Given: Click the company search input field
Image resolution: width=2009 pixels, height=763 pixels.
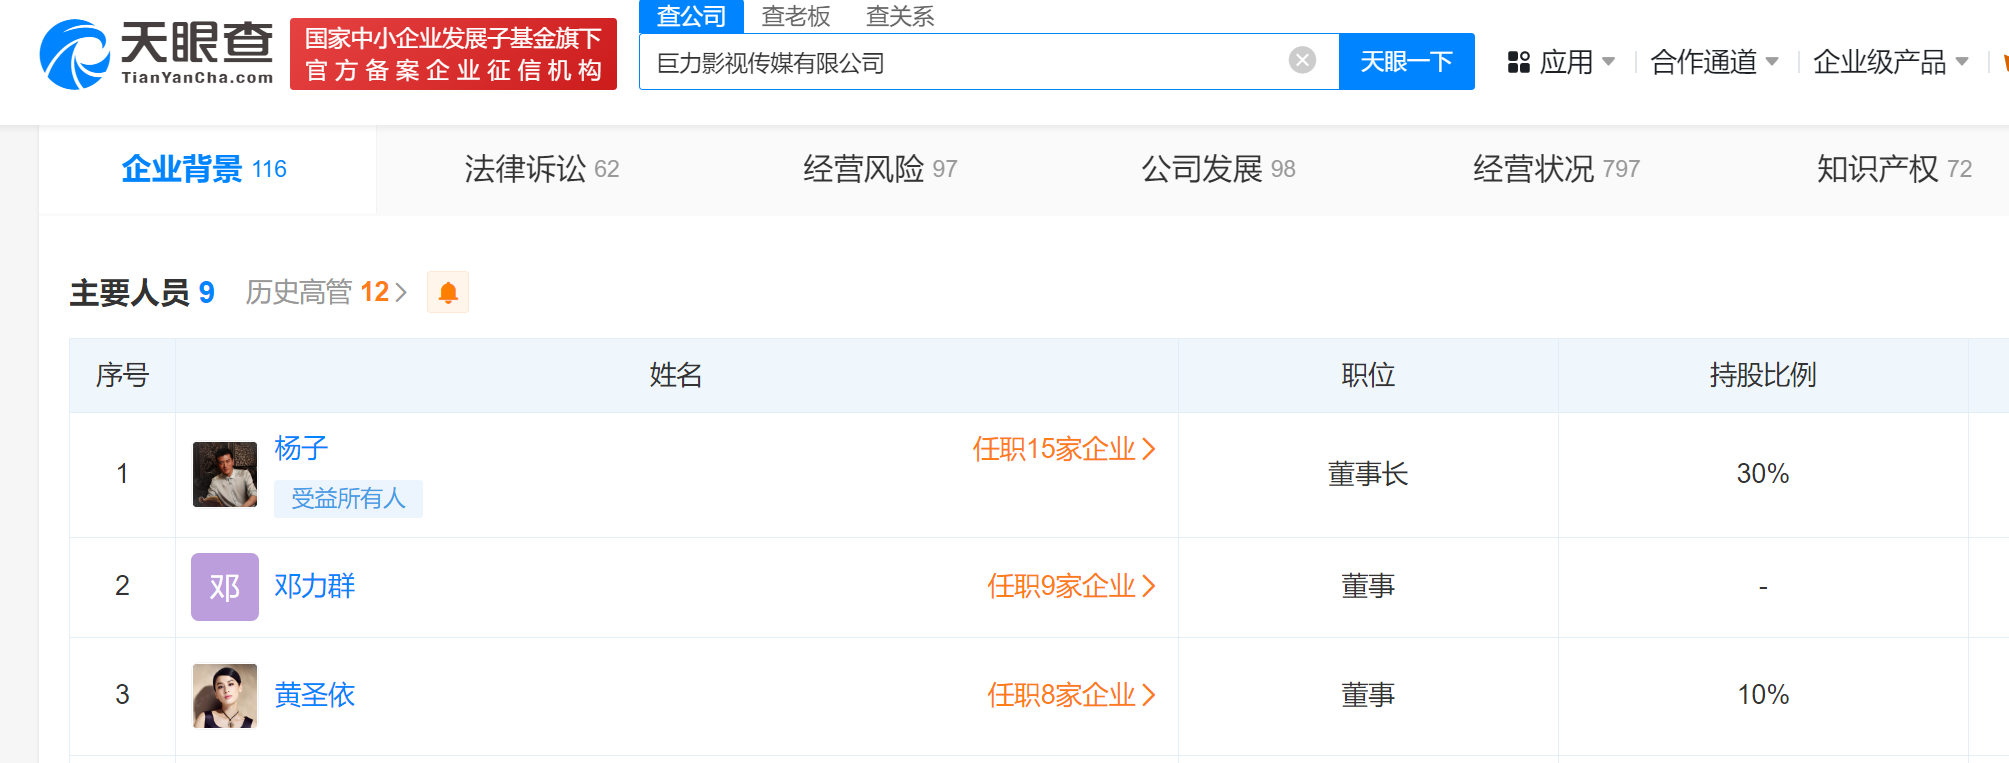Looking at the screenshot, I should pos(960,62).
